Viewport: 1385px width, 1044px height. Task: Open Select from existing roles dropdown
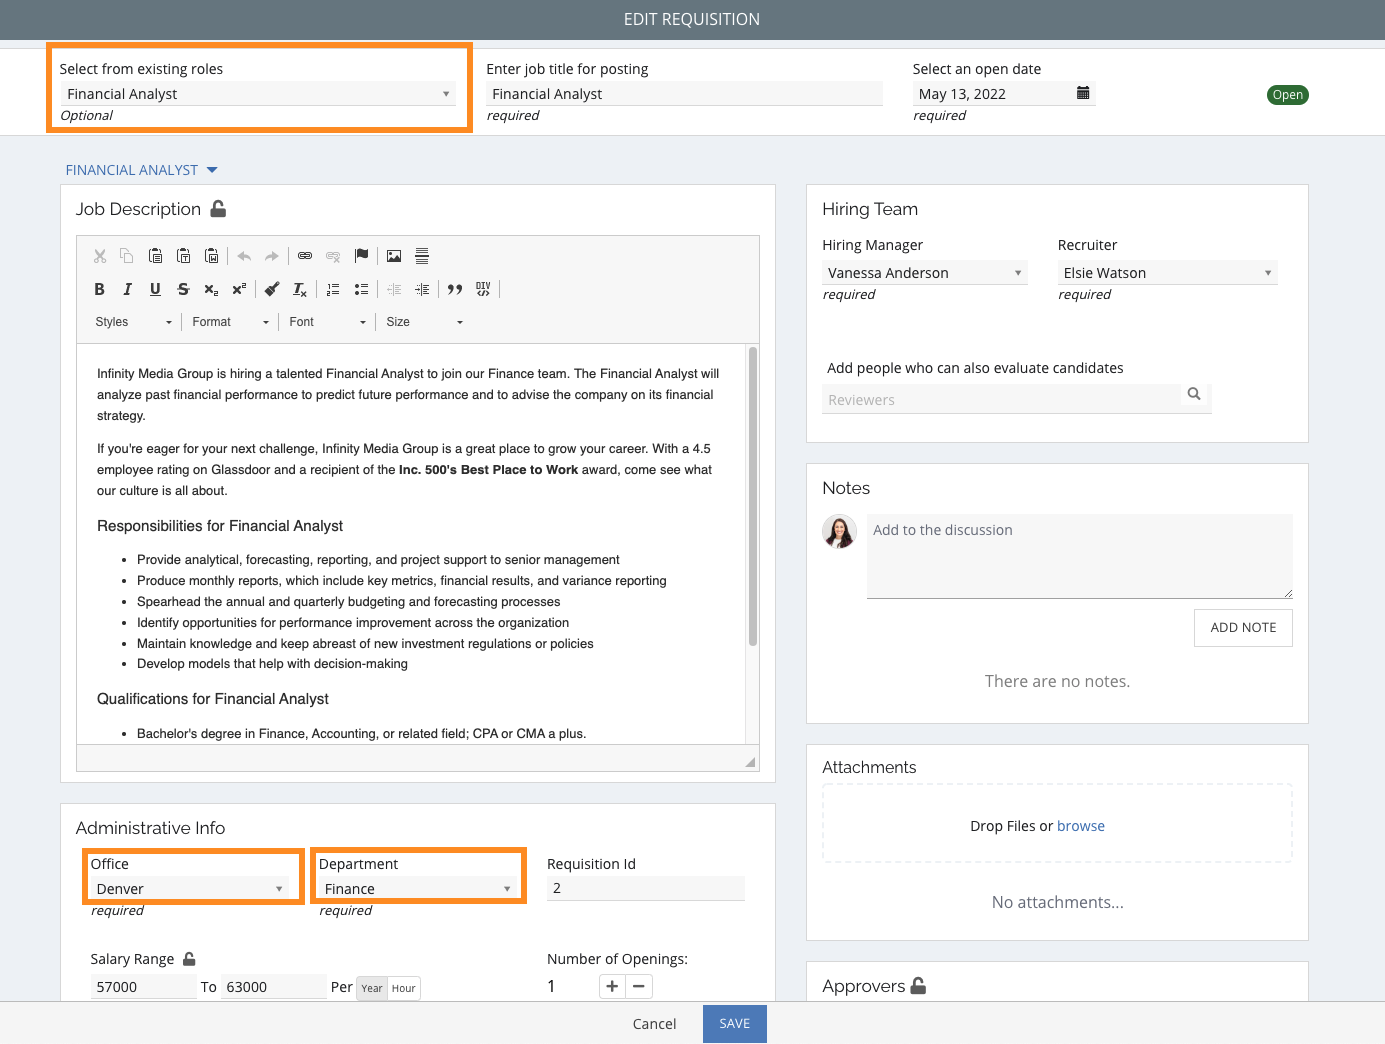click(258, 94)
